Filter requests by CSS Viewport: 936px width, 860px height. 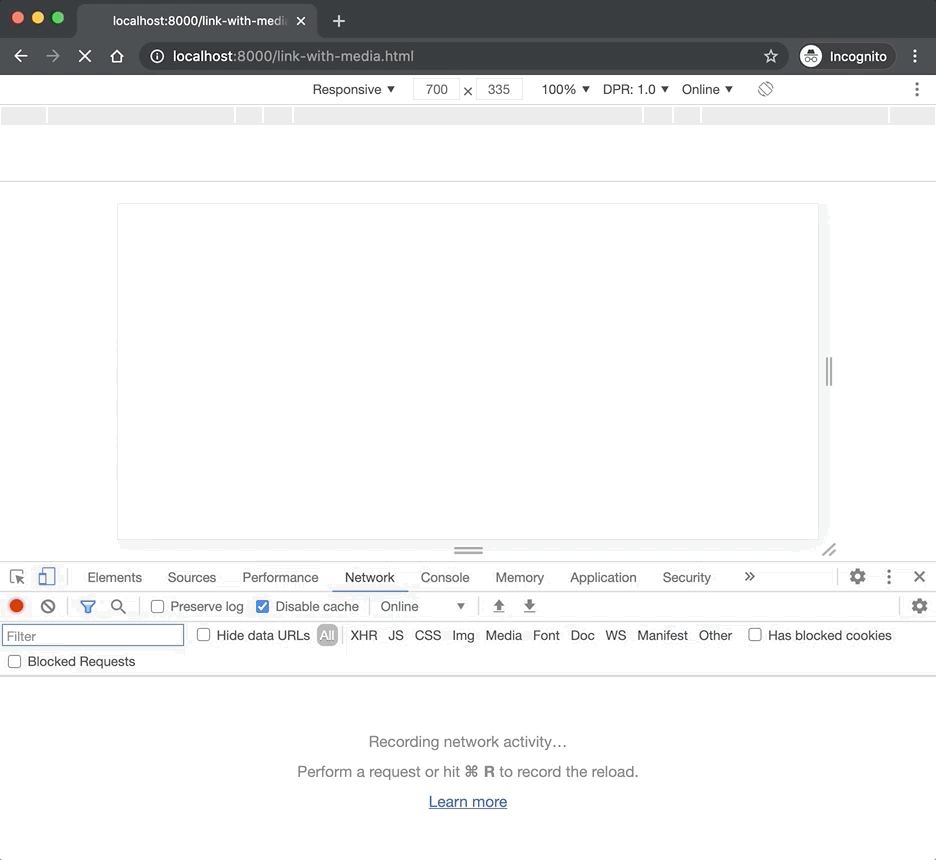coord(428,635)
